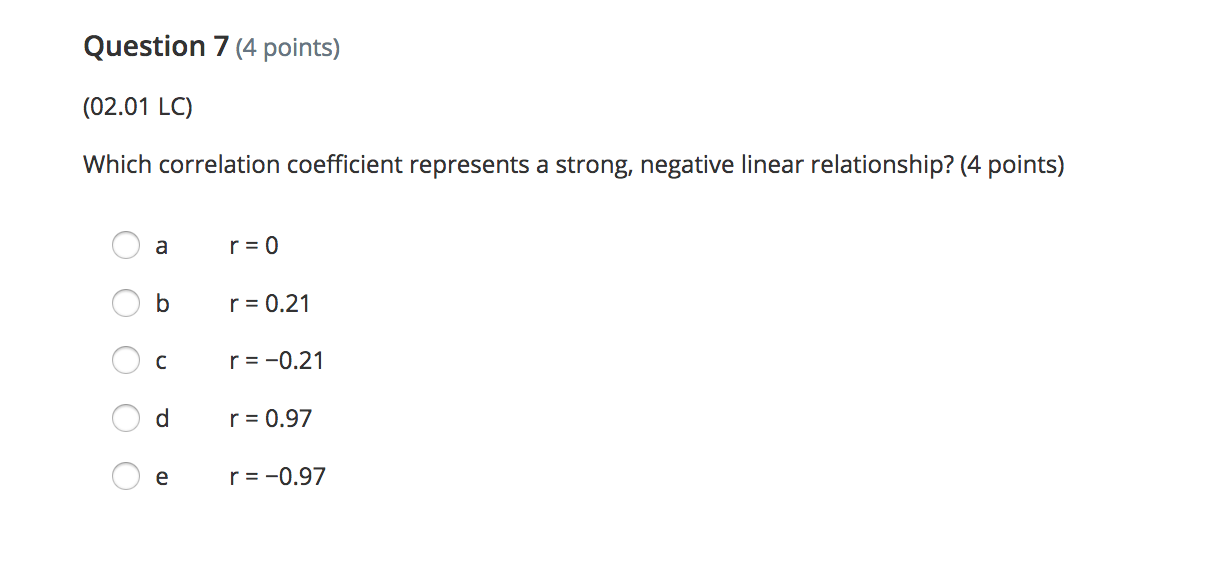Select radio button for option b
The height and width of the screenshot is (576, 1210).
coord(126,303)
